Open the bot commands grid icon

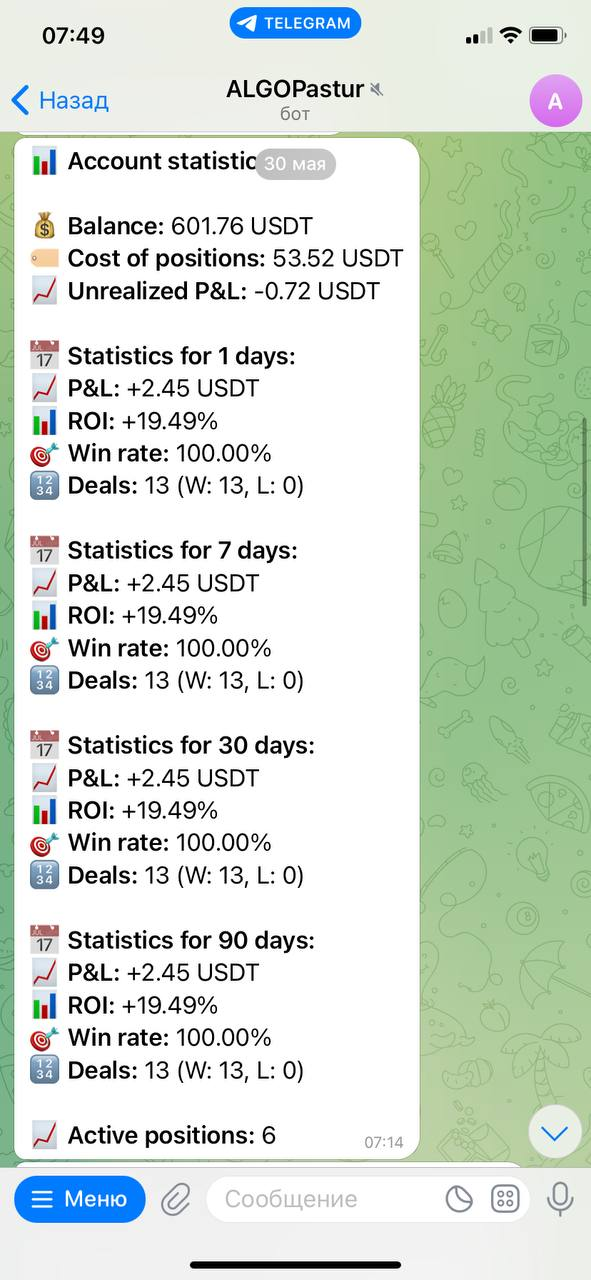click(505, 1198)
